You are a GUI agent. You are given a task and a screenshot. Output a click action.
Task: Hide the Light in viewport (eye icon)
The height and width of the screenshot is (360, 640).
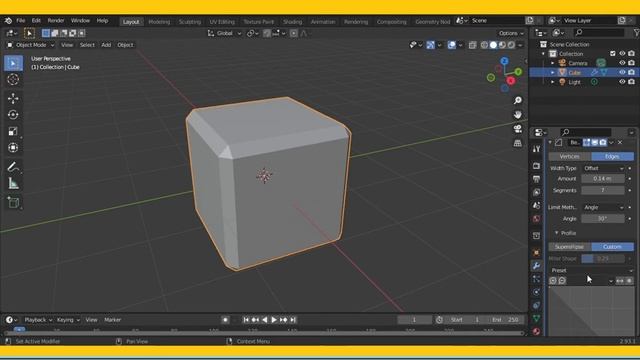click(622, 82)
